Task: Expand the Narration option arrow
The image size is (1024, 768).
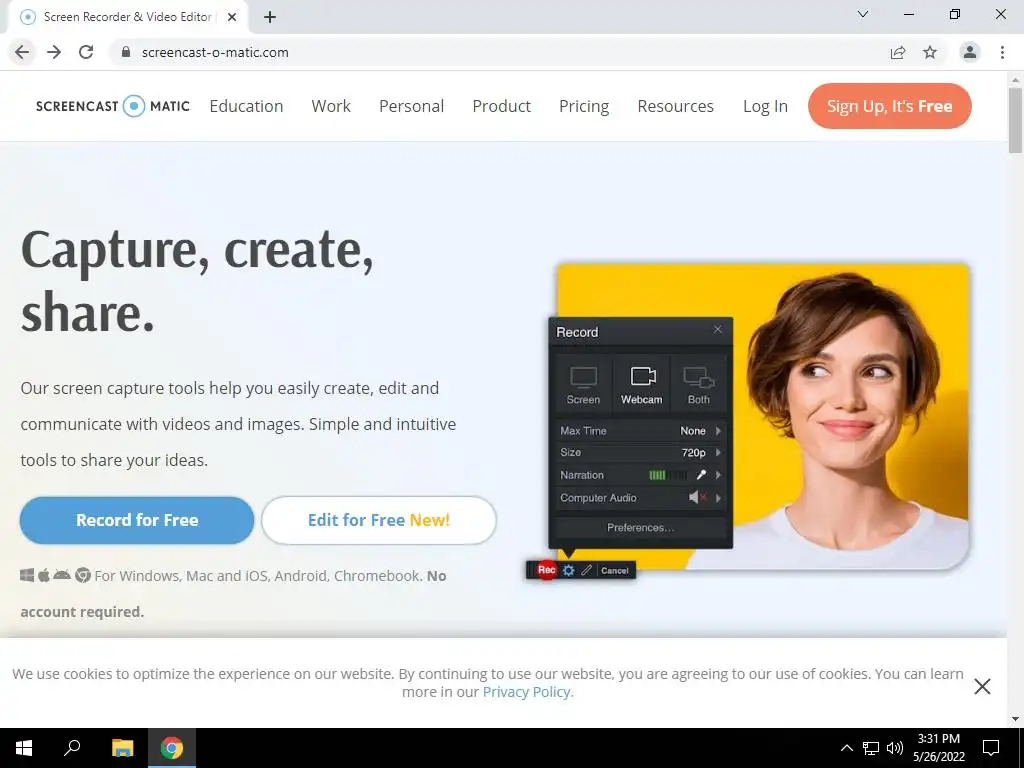Action: point(718,475)
